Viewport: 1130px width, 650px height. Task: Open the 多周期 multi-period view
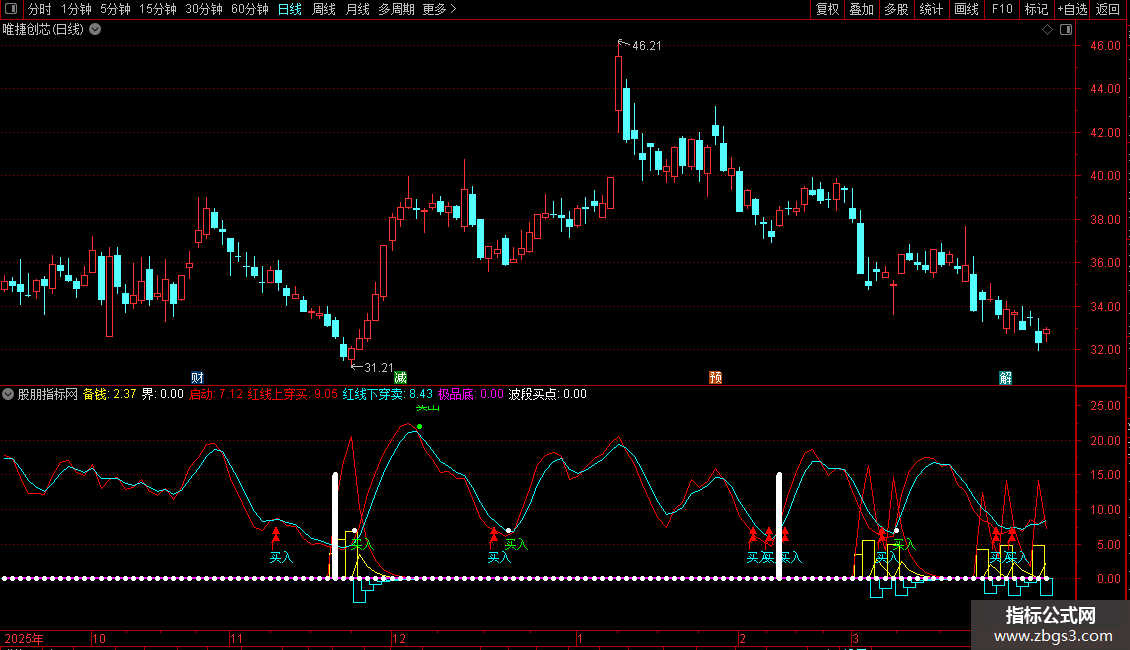(396, 9)
